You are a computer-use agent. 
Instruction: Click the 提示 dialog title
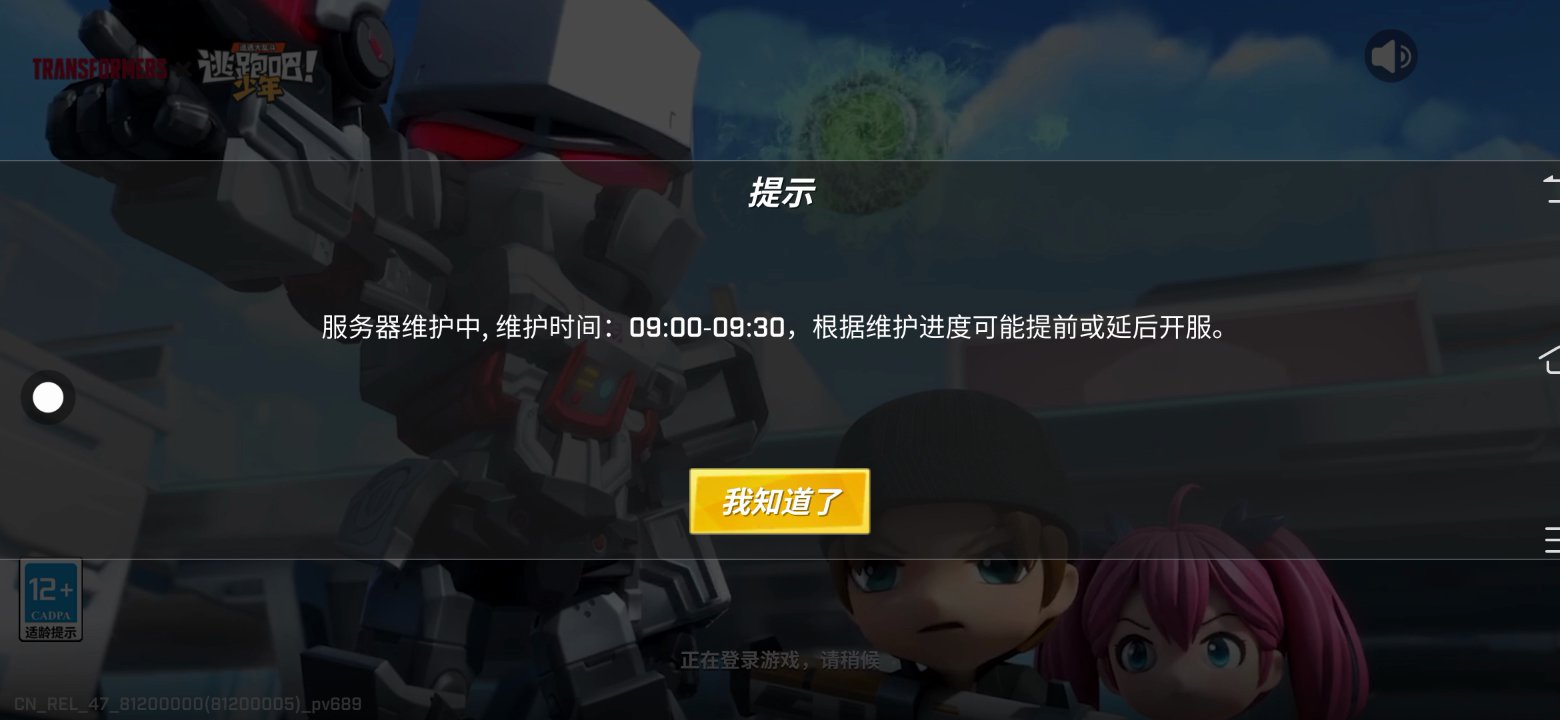(780, 193)
